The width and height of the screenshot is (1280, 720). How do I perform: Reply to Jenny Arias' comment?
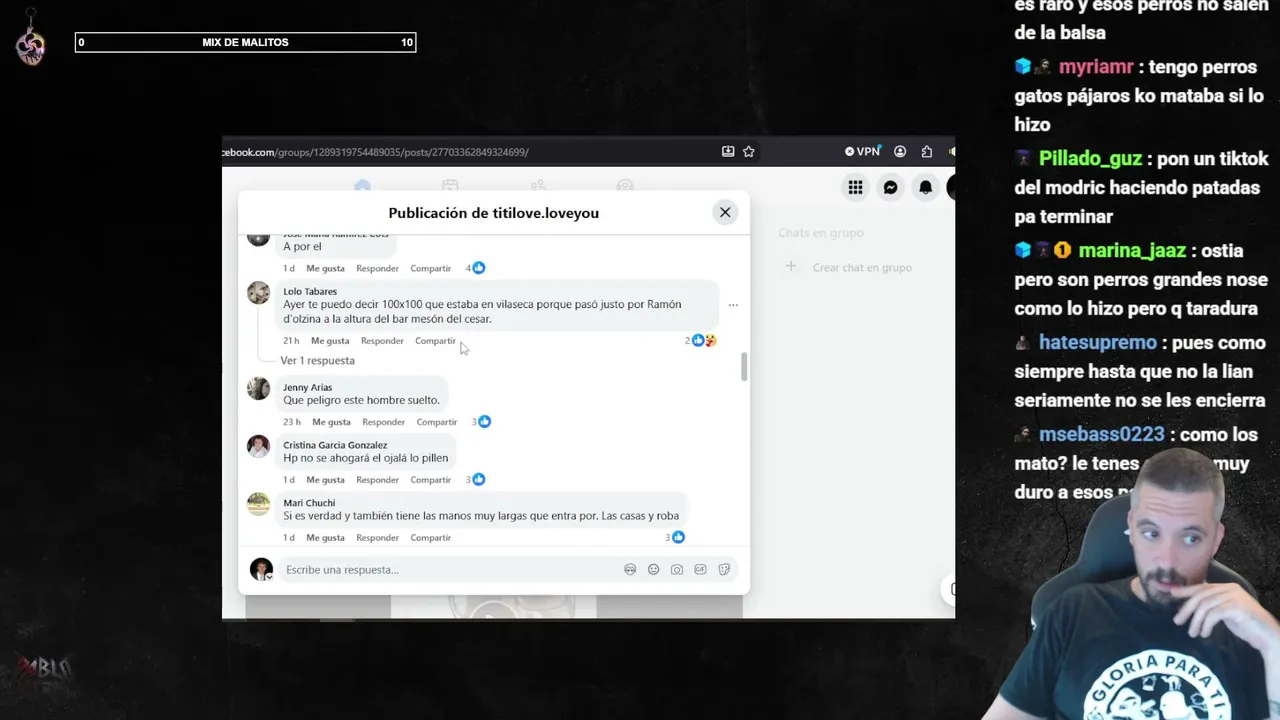[383, 422]
